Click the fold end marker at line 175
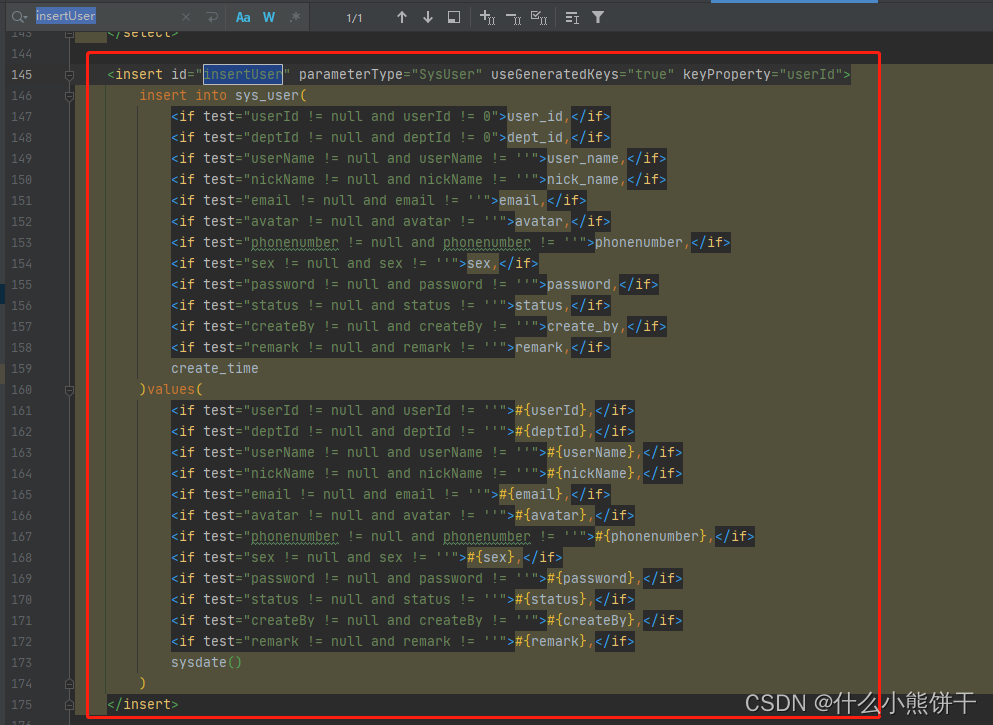The width and height of the screenshot is (993, 725). pyautogui.click(x=70, y=705)
